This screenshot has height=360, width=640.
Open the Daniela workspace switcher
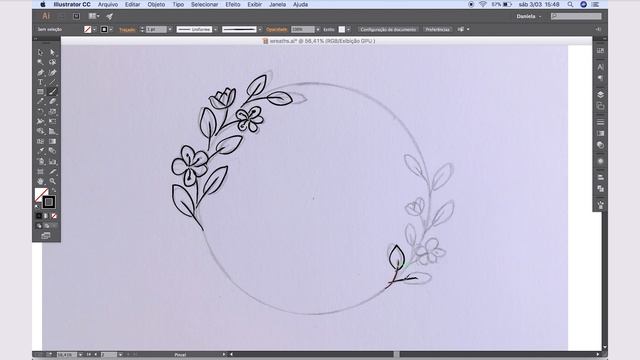tap(529, 16)
